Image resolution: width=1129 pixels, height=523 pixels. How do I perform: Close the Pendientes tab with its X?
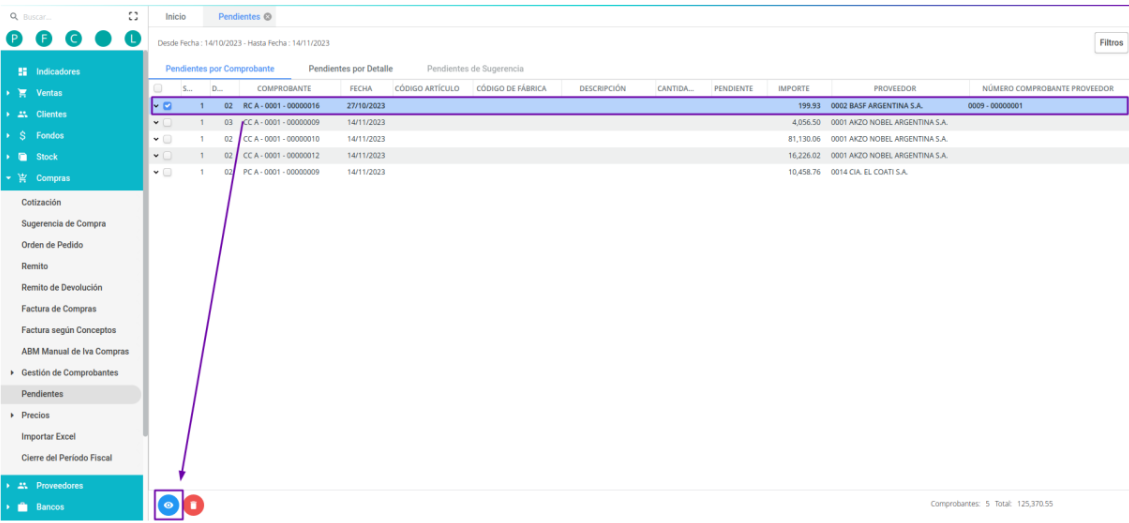tap(268, 17)
